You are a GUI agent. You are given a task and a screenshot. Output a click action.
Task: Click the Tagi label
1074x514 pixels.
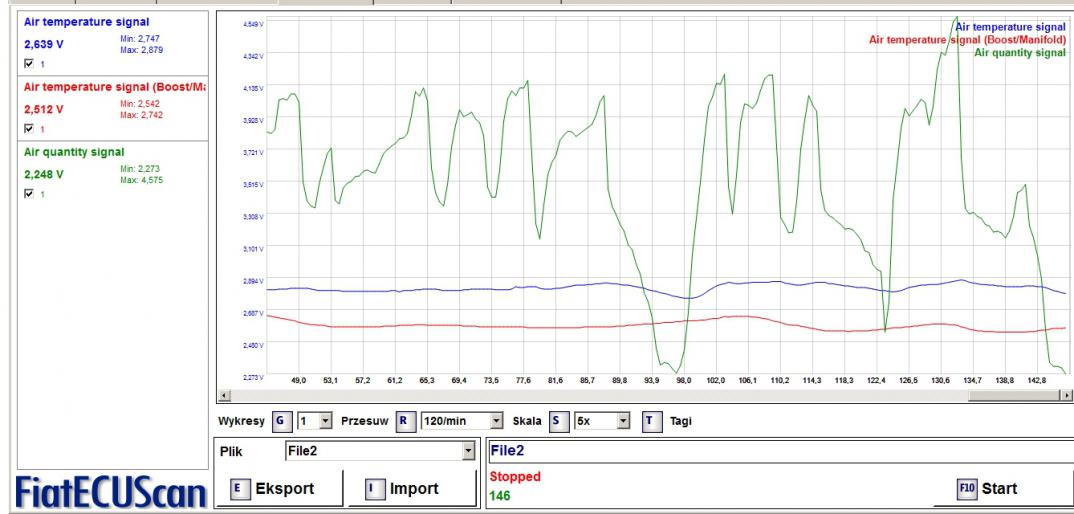coord(681,421)
